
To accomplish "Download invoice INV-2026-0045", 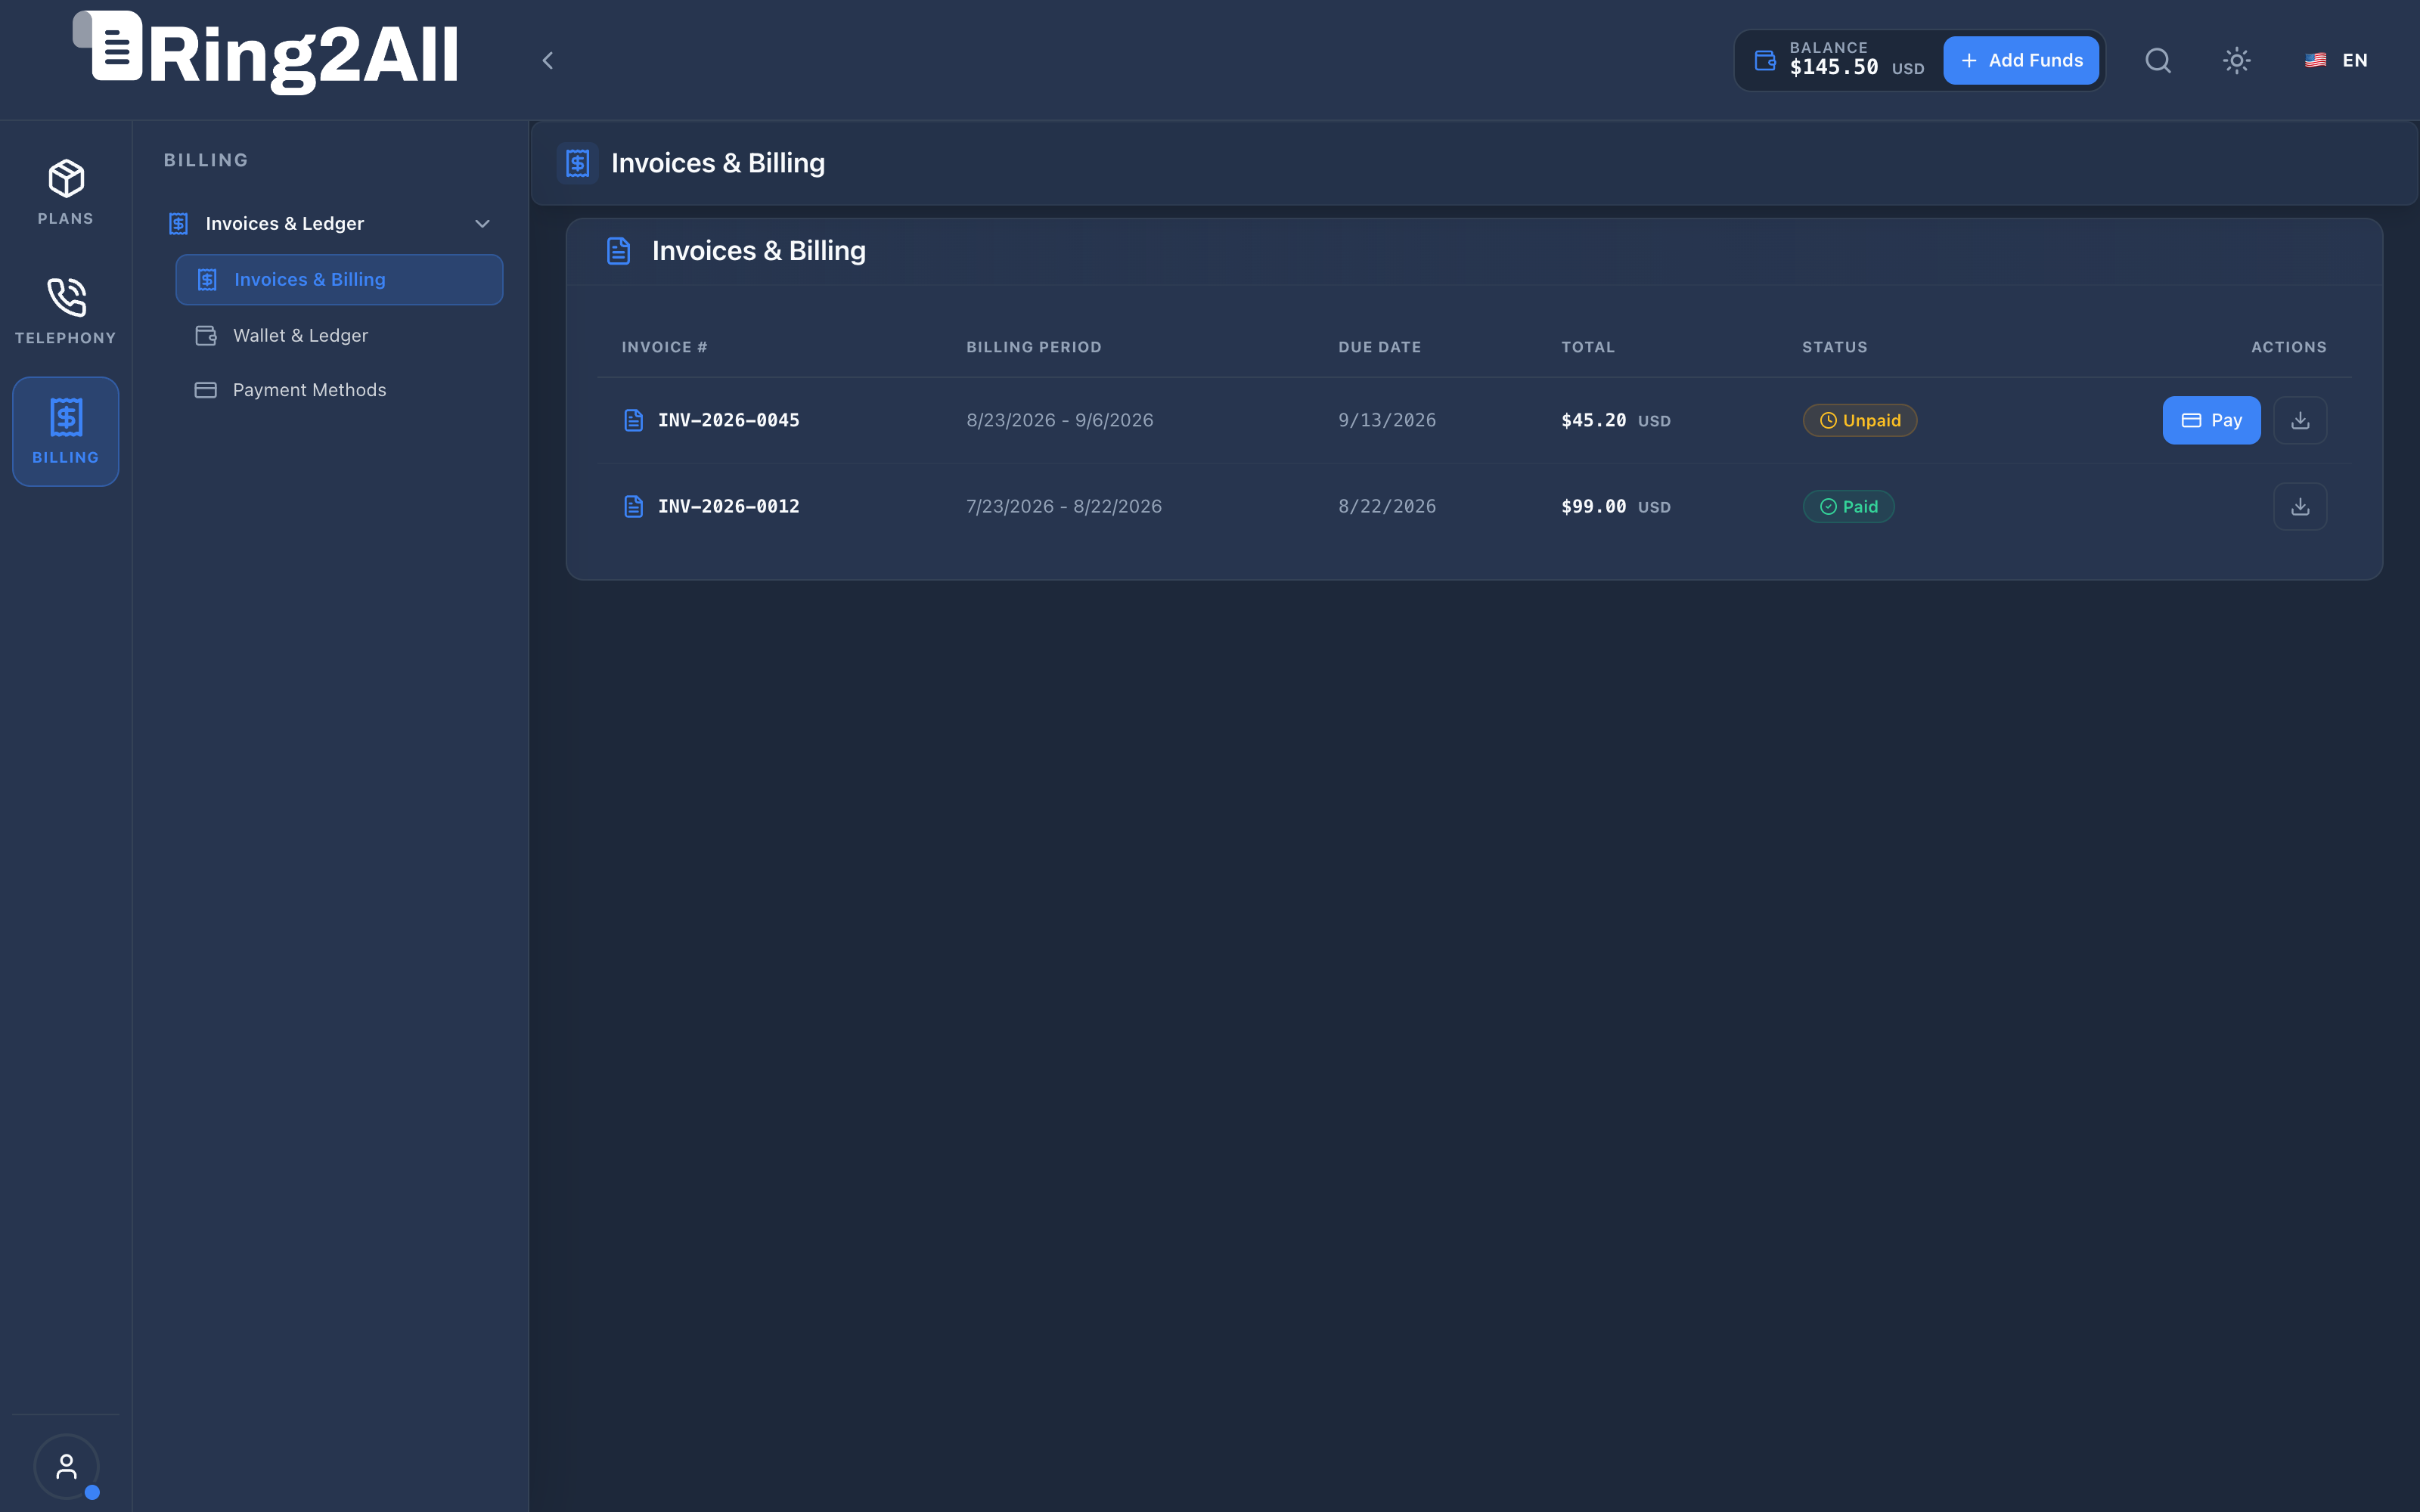I will coord(2300,421).
